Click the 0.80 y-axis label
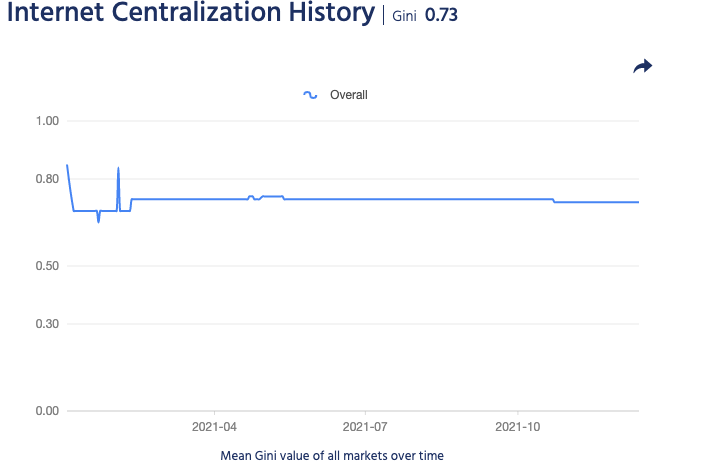 click(x=48, y=179)
